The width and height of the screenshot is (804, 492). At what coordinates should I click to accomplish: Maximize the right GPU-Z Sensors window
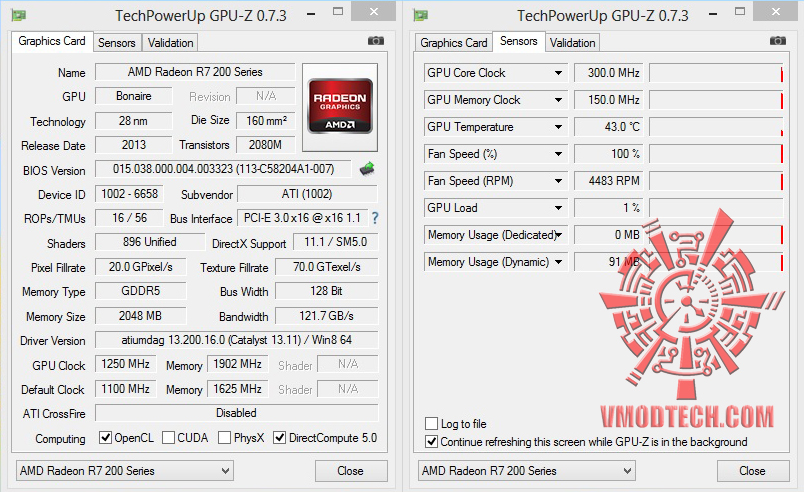click(739, 11)
